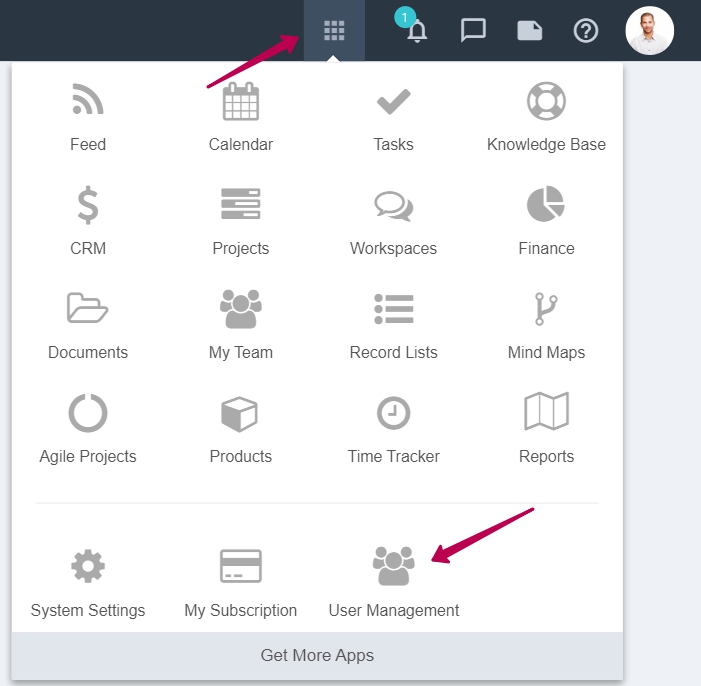This screenshot has width=701, height=686.
Task: Click the System Settings text label
Action: [88, 611]
